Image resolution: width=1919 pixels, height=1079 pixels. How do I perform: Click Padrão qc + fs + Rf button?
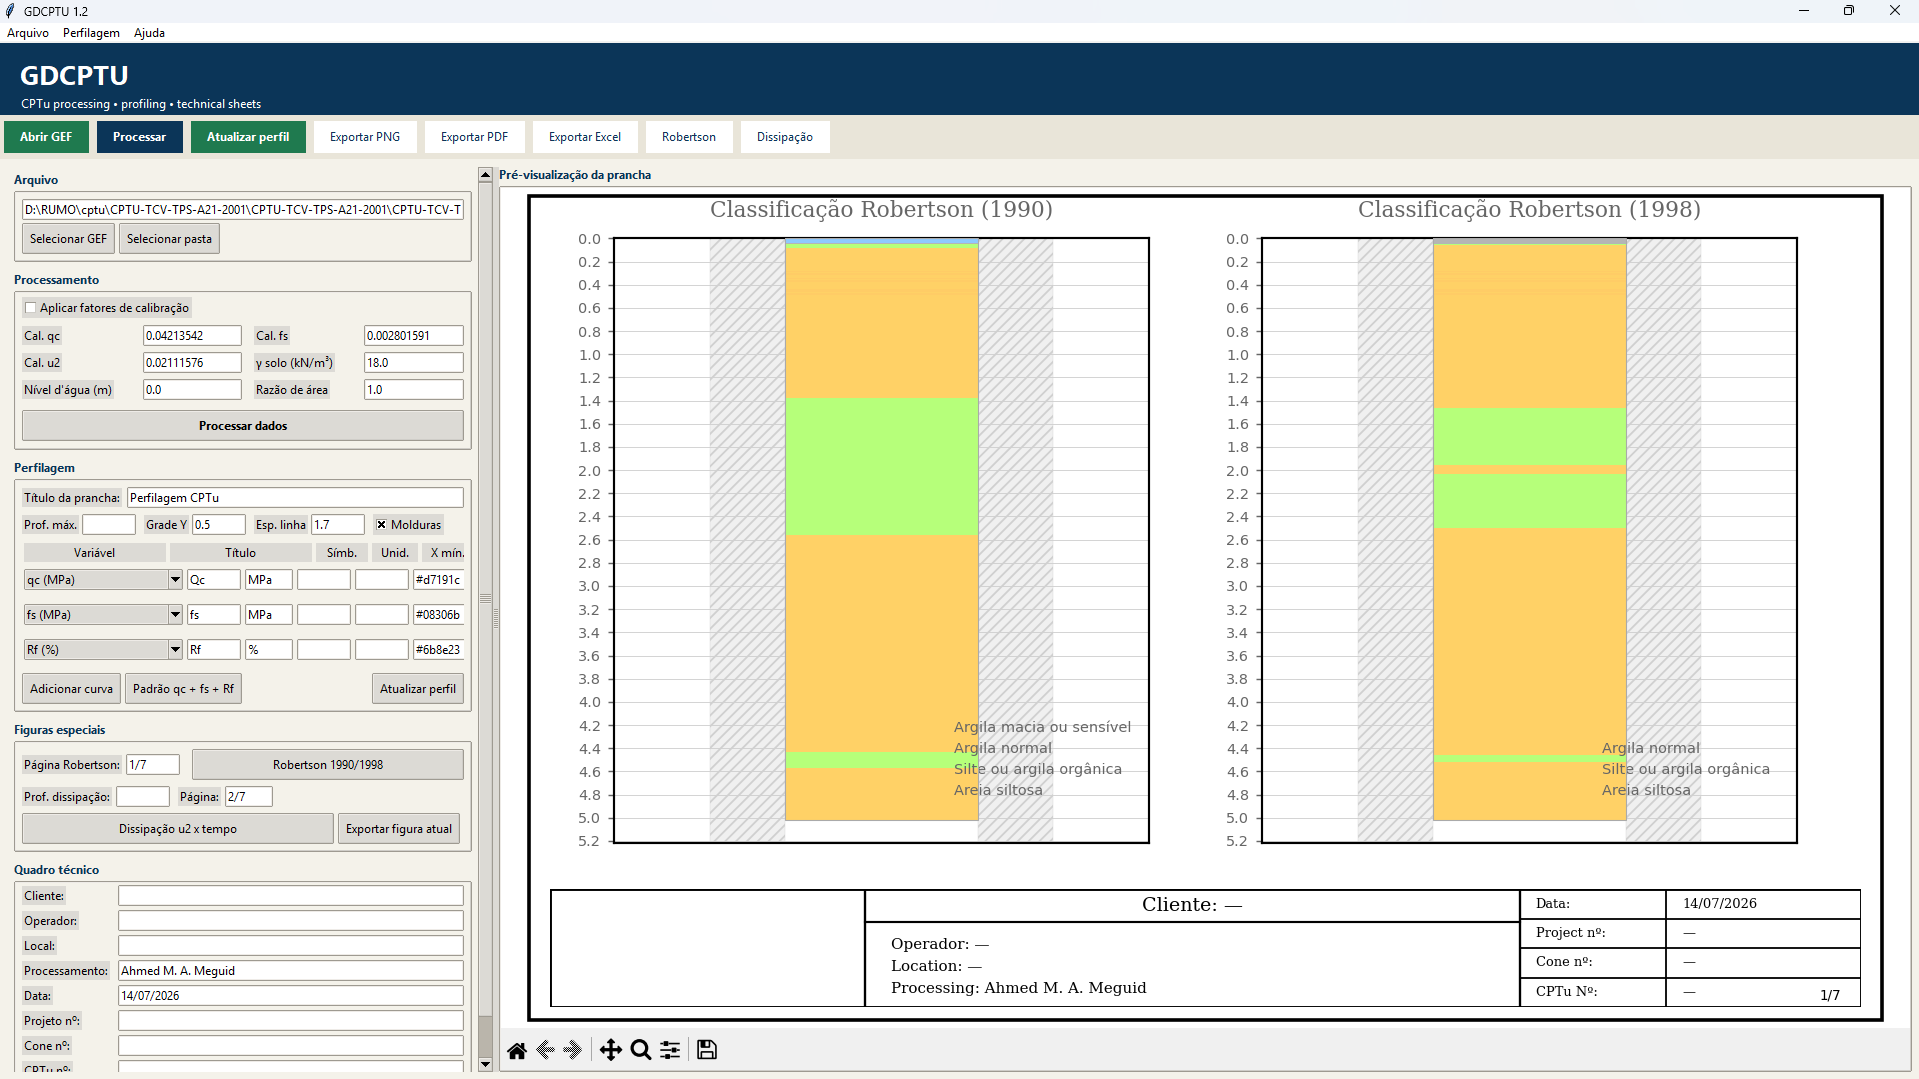[183, 689]
